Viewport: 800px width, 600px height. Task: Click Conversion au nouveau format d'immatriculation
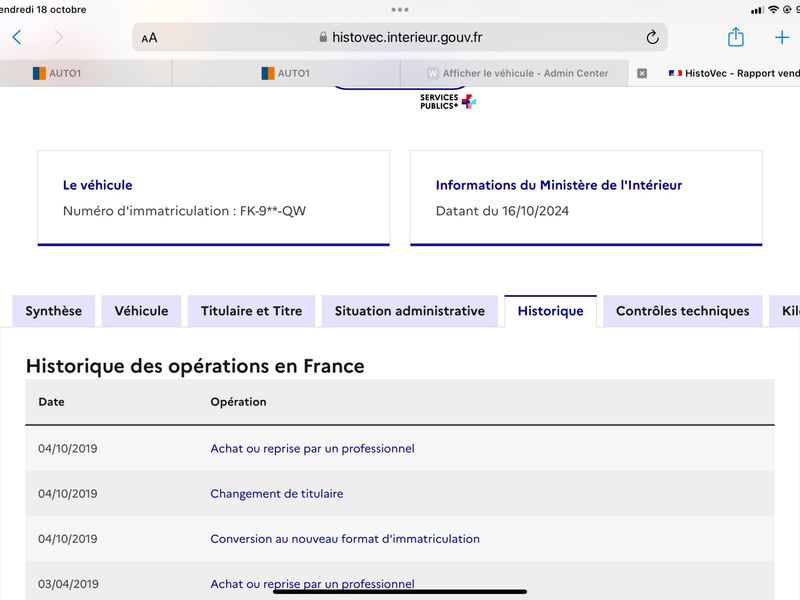[x=345, y=539]
